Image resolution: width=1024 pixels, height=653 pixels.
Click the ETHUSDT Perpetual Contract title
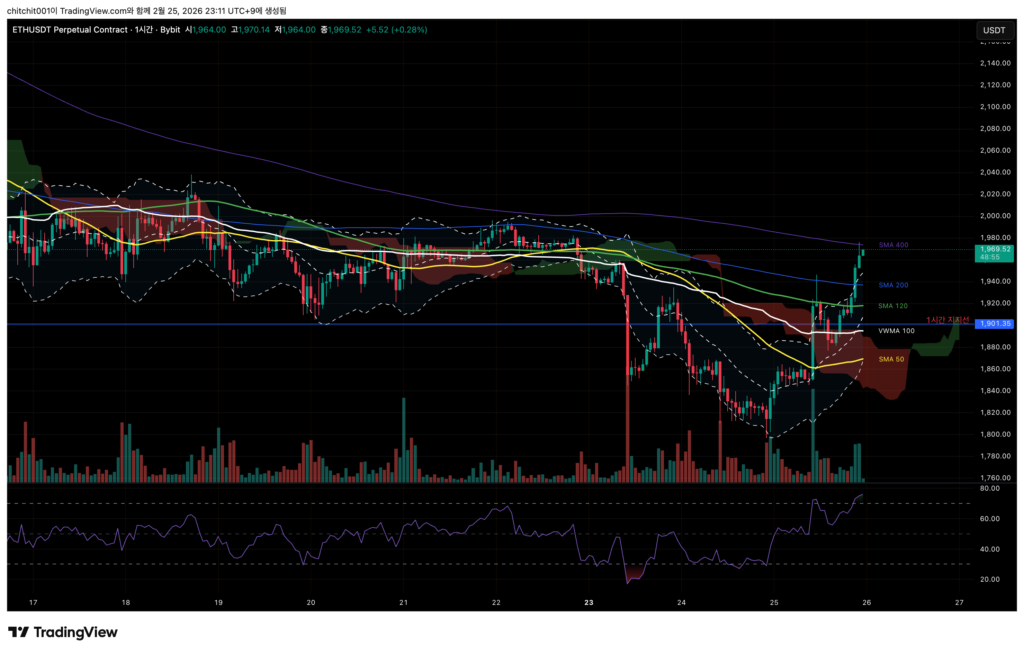78,30
